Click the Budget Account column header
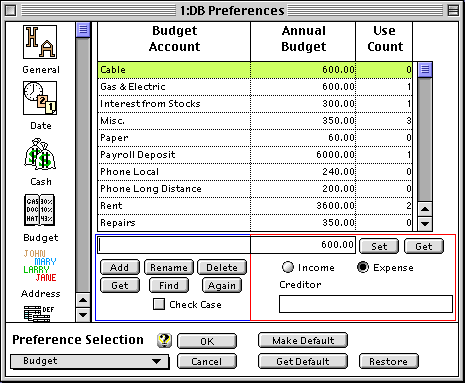The width and height of the screenshot is (465, 383). (x=174, y=42)
